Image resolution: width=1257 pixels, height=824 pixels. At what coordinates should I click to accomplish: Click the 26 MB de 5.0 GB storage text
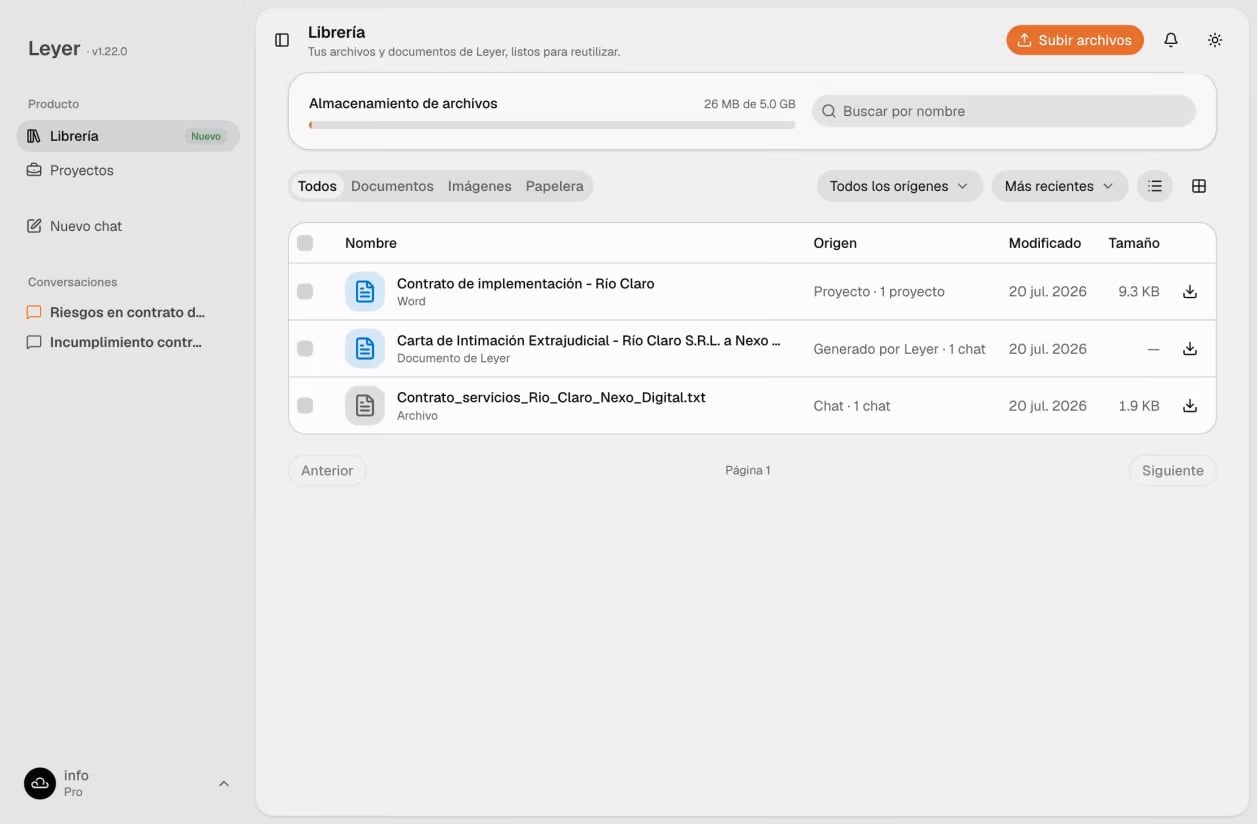[x=750, y=104]
